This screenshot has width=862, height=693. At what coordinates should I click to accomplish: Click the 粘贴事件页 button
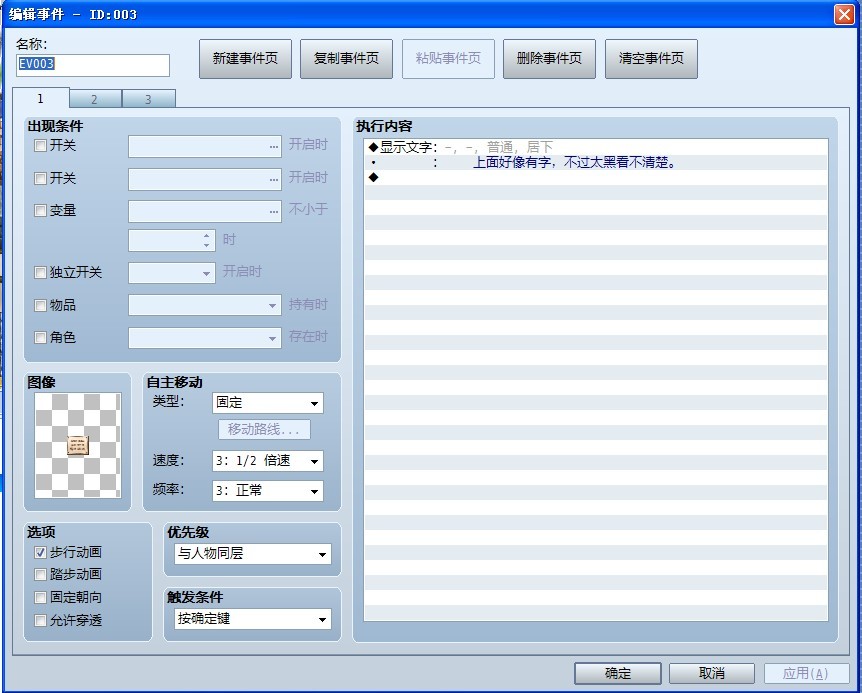point(448,59)
